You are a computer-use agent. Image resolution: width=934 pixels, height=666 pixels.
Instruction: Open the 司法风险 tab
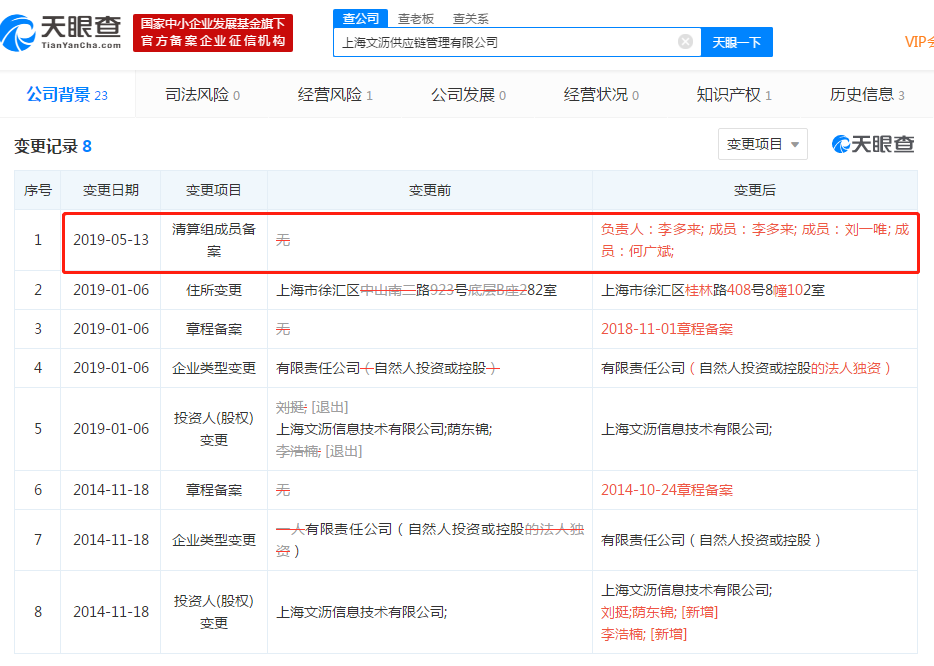pos(203,95)
